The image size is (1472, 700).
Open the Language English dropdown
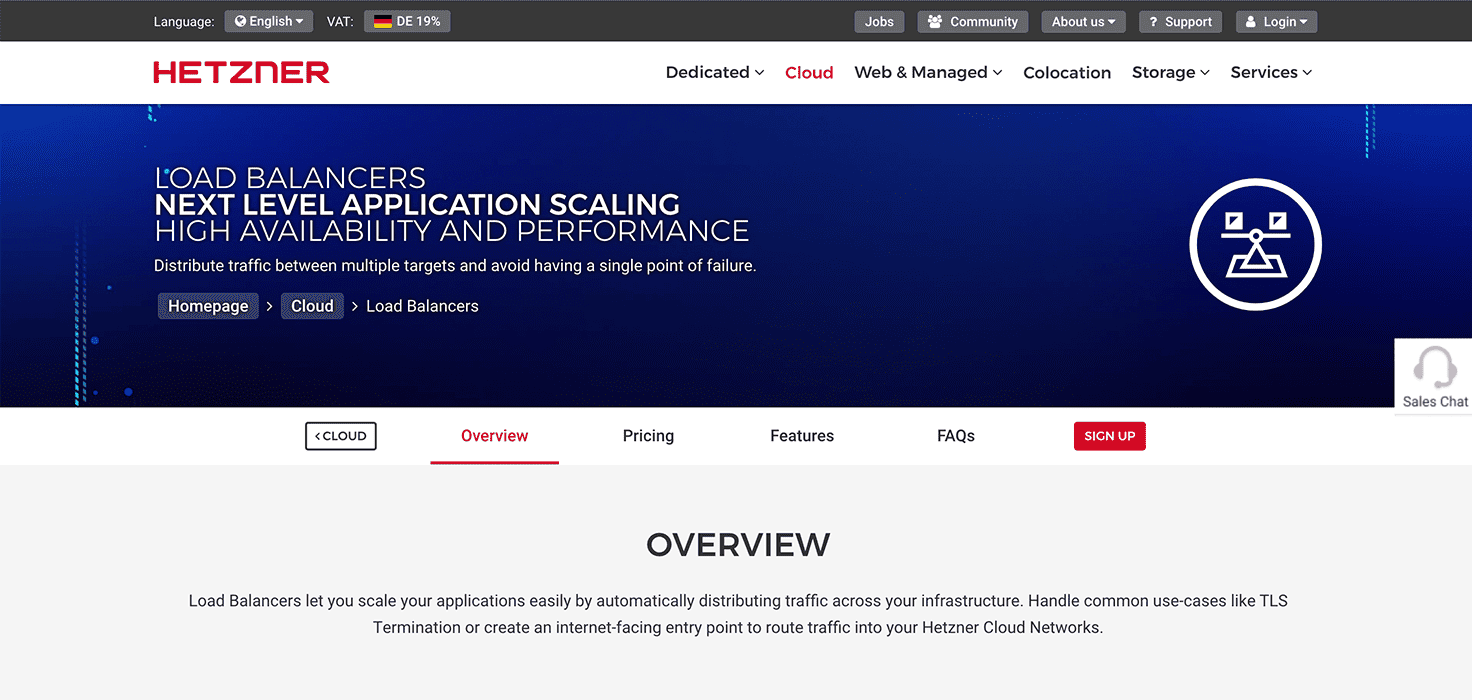268,21
